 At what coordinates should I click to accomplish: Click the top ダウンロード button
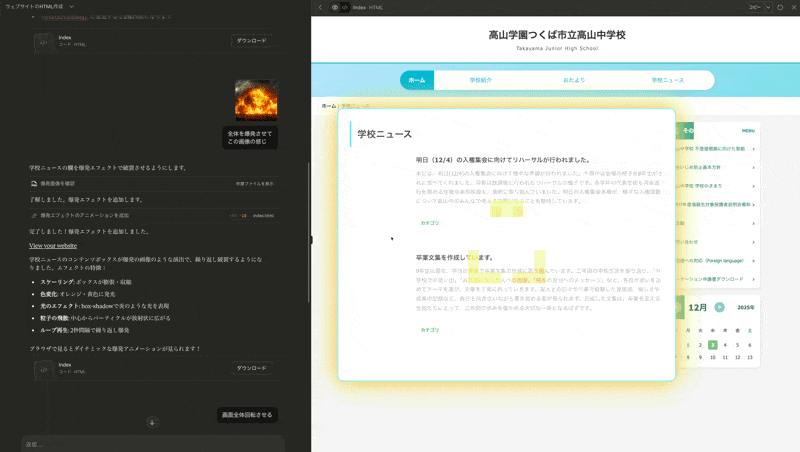(x=250, y=41)
